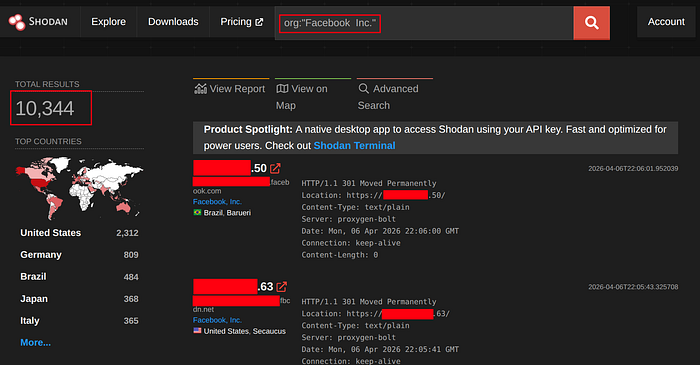Viewport: 700px width, 365px height.
Task: Open the Pricing external link
Action: coord(242,22)
